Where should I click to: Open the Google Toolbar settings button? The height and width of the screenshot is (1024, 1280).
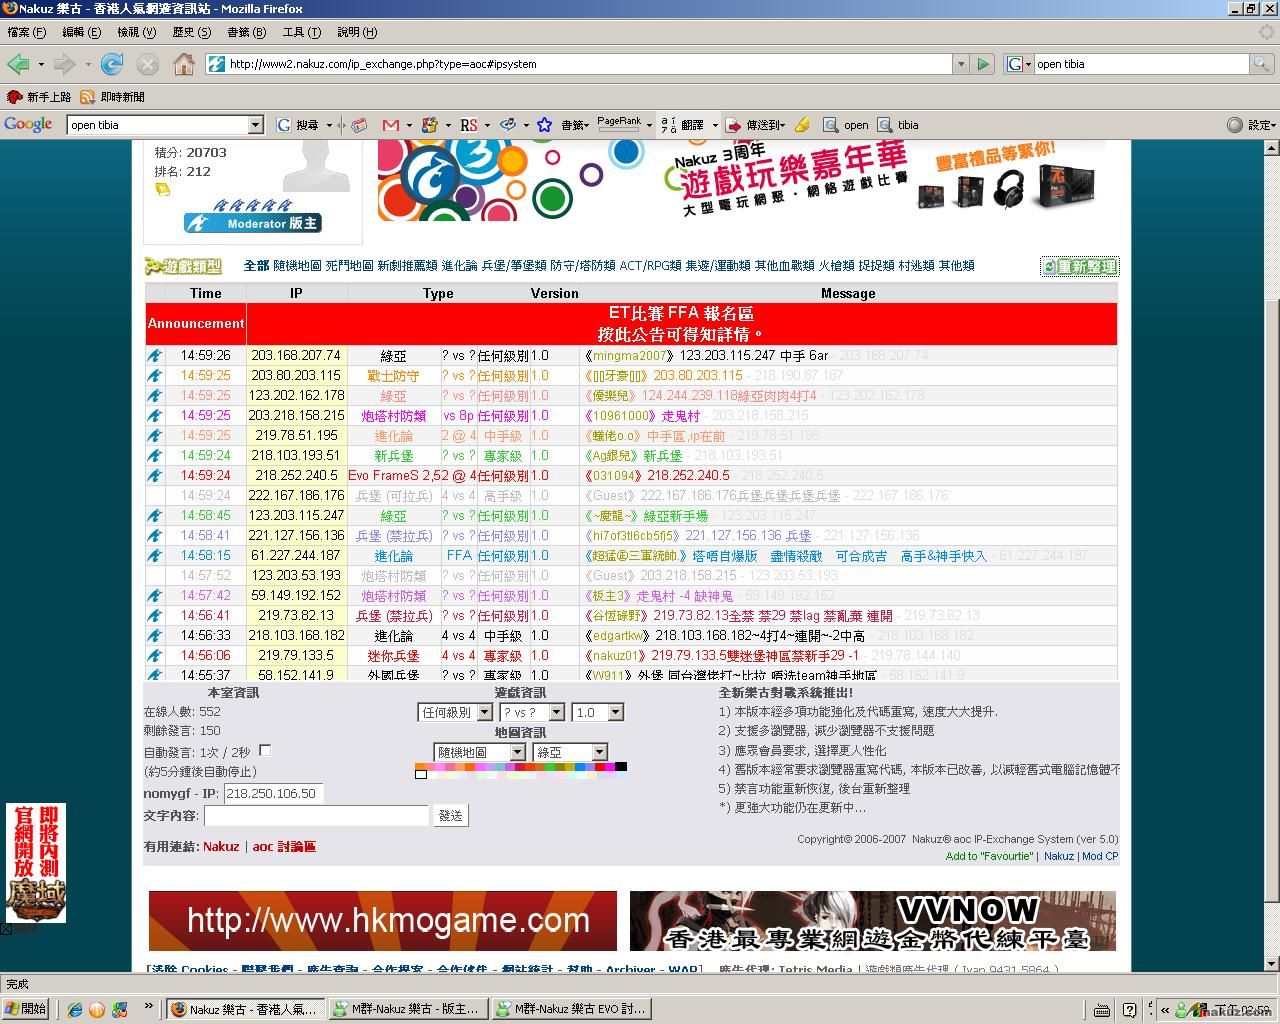pos(1250,125)
